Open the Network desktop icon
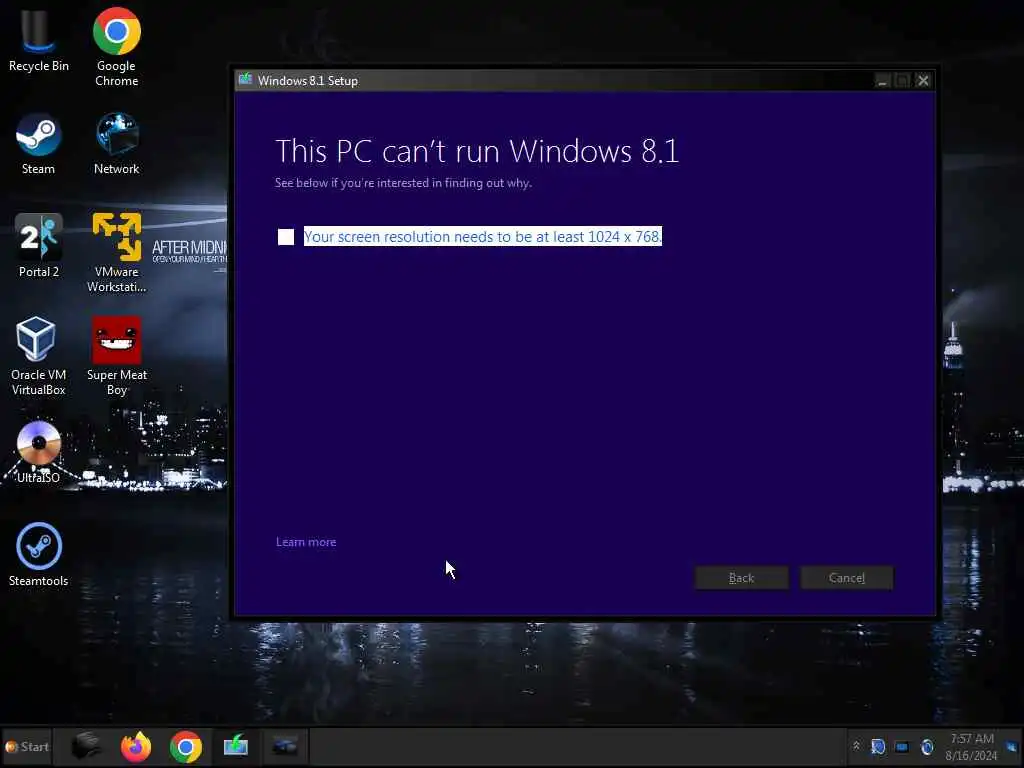Viewport: 1024px width, 768px height. pos(116,144)
